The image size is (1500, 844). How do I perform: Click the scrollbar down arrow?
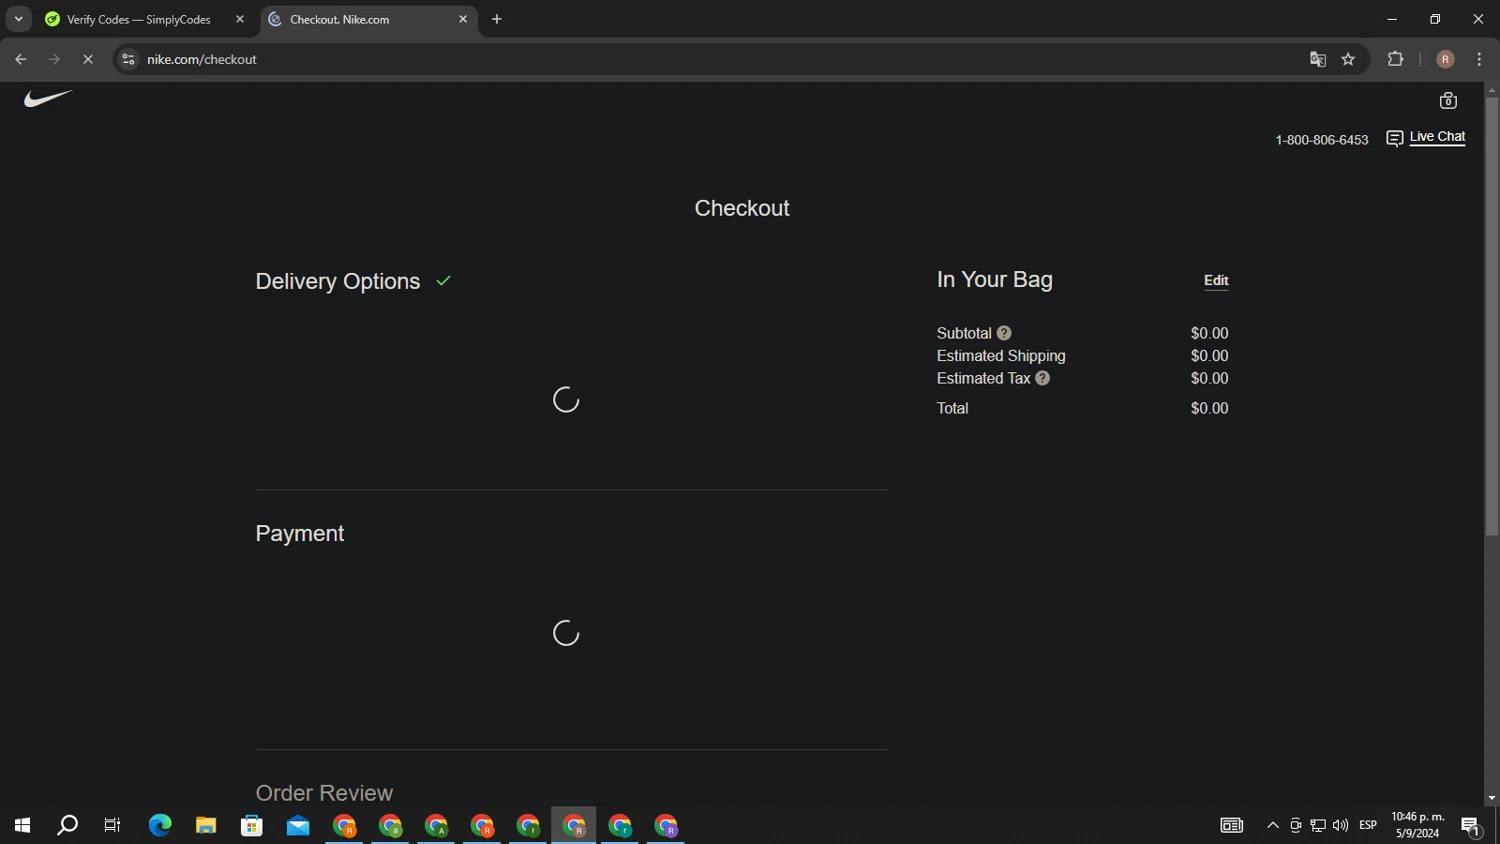[x=1491, y=798]
